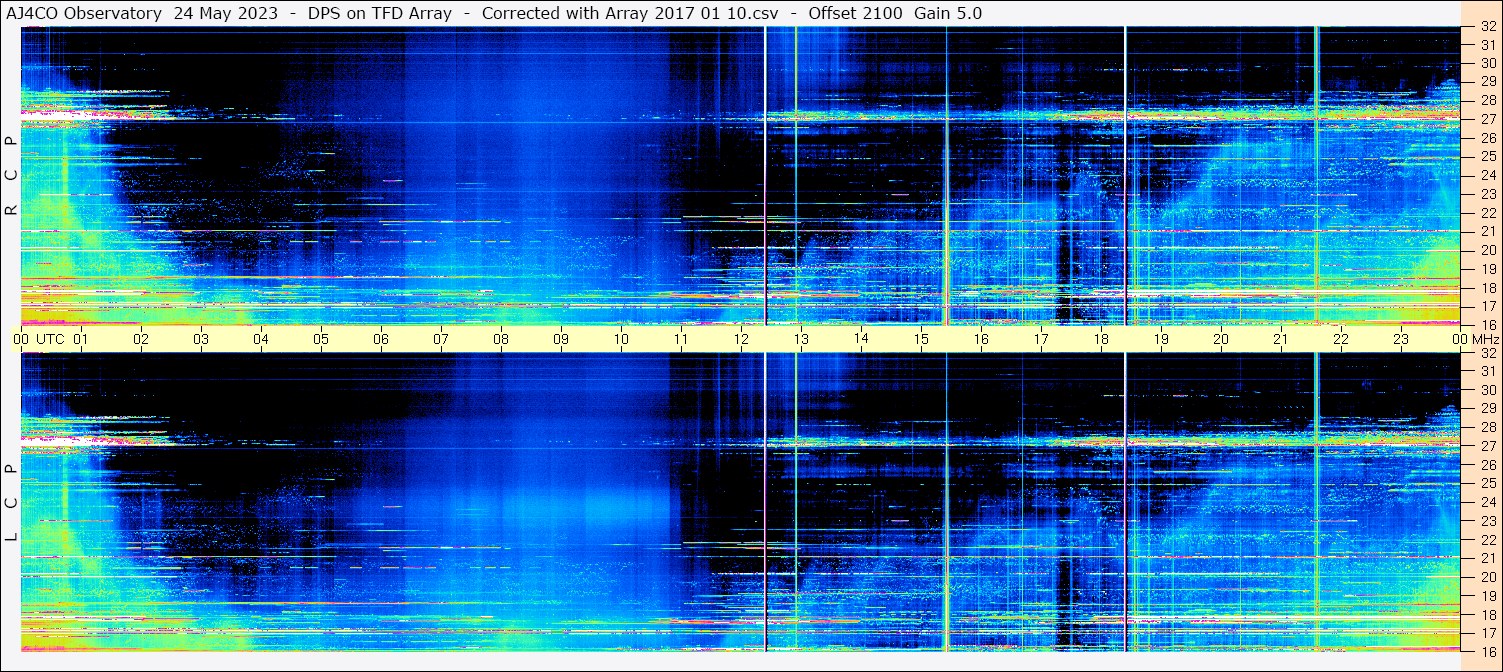
Task: Select the '08' hour tick label
Action: pos(501,339)
